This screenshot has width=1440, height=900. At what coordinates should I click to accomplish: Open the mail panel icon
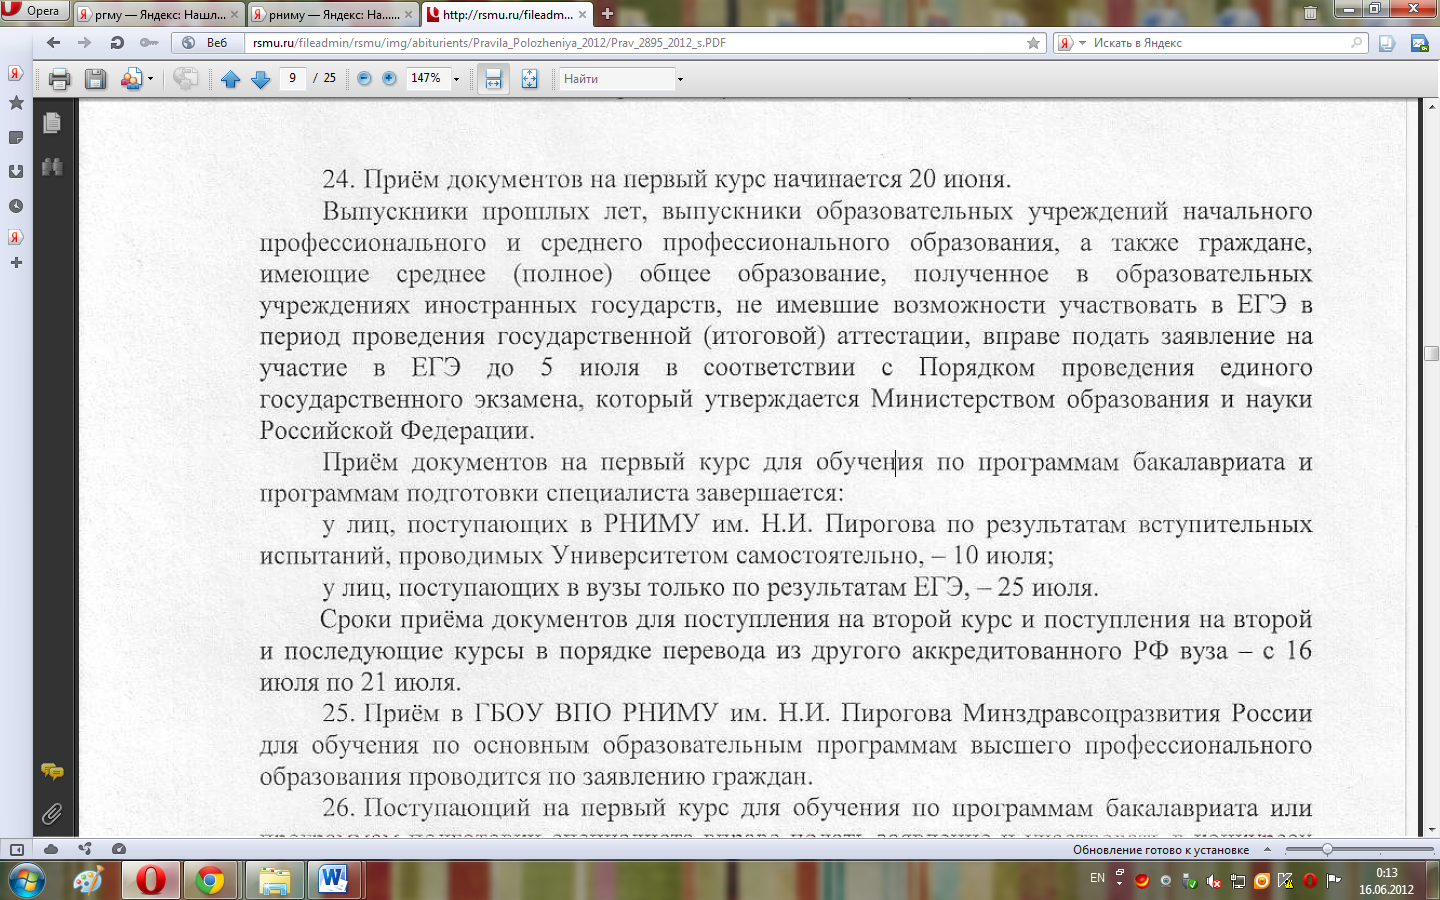[x=1419, y=43]
